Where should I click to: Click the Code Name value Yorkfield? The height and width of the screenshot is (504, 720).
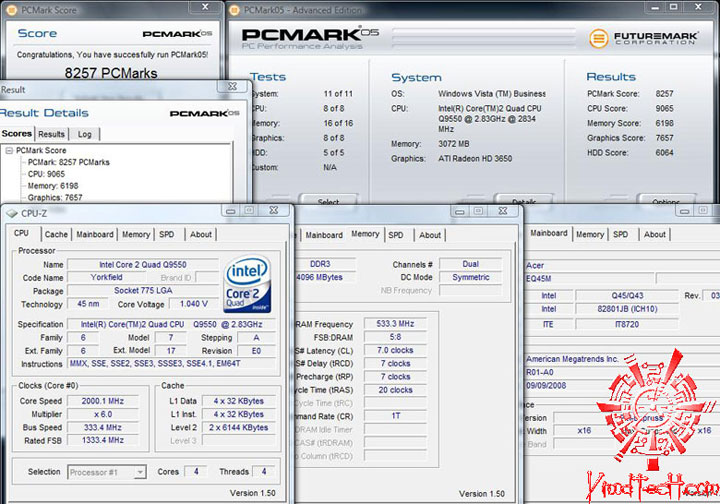(x=107, y=277)
